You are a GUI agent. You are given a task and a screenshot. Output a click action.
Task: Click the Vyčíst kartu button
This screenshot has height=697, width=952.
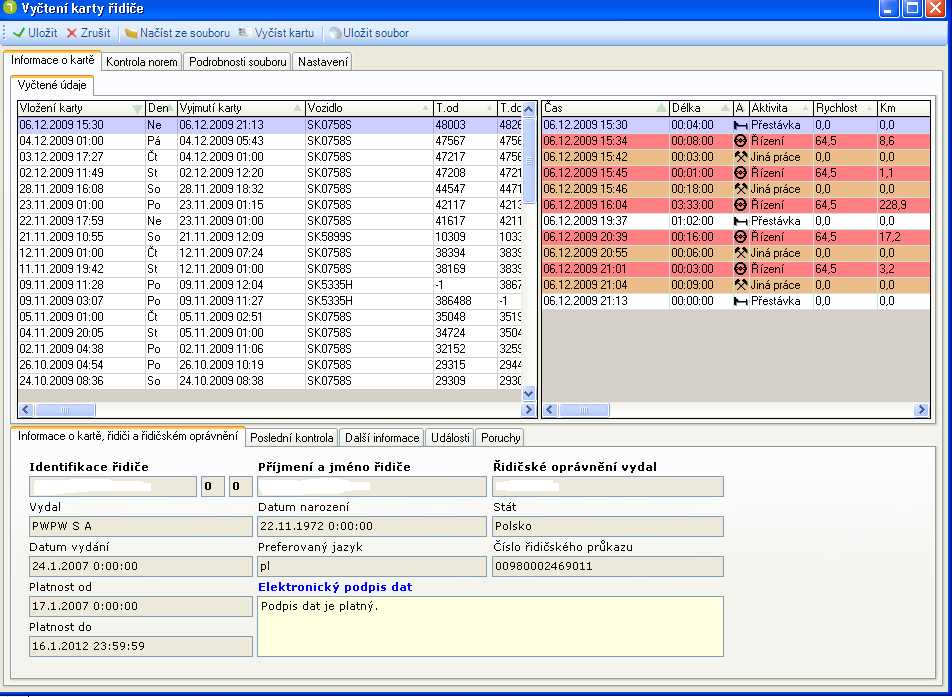[276, 33]
